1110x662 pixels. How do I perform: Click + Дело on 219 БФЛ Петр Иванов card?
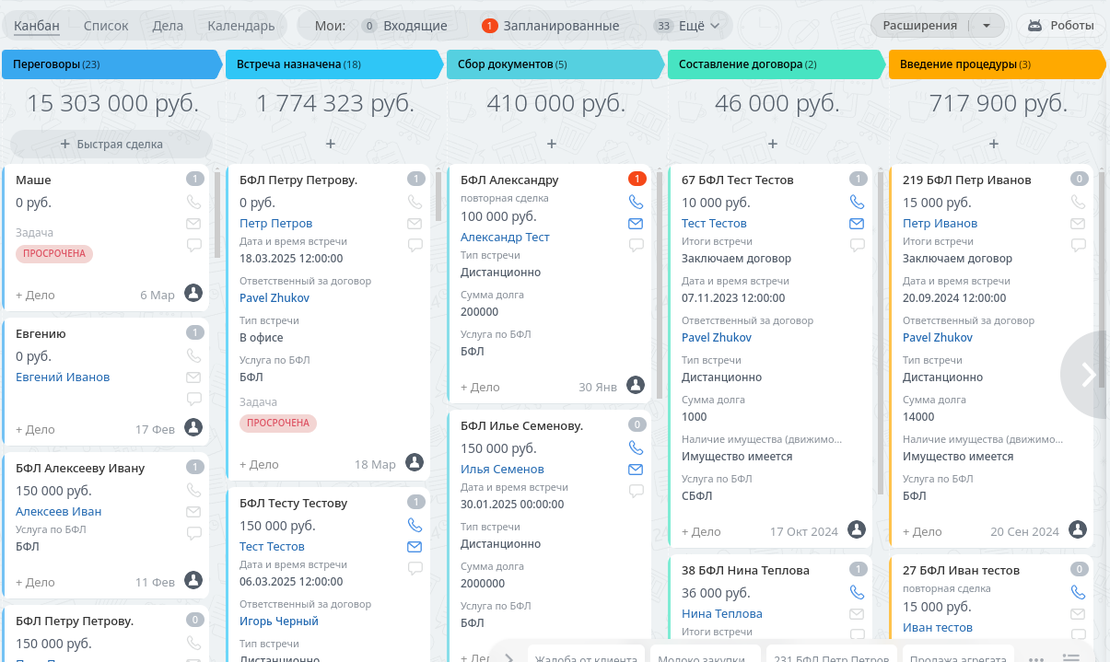(x=922, y=532)
